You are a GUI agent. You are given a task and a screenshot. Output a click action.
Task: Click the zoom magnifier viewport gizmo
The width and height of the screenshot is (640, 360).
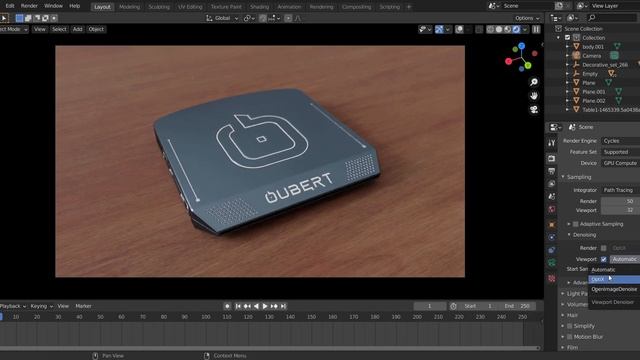tap(534, 82)
